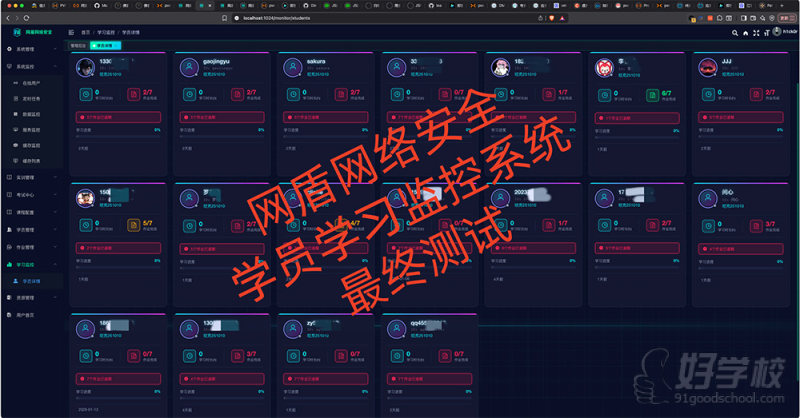Expand the 作业管理 sidebar menu
800x418 pixels.
[x=32, y=247]
